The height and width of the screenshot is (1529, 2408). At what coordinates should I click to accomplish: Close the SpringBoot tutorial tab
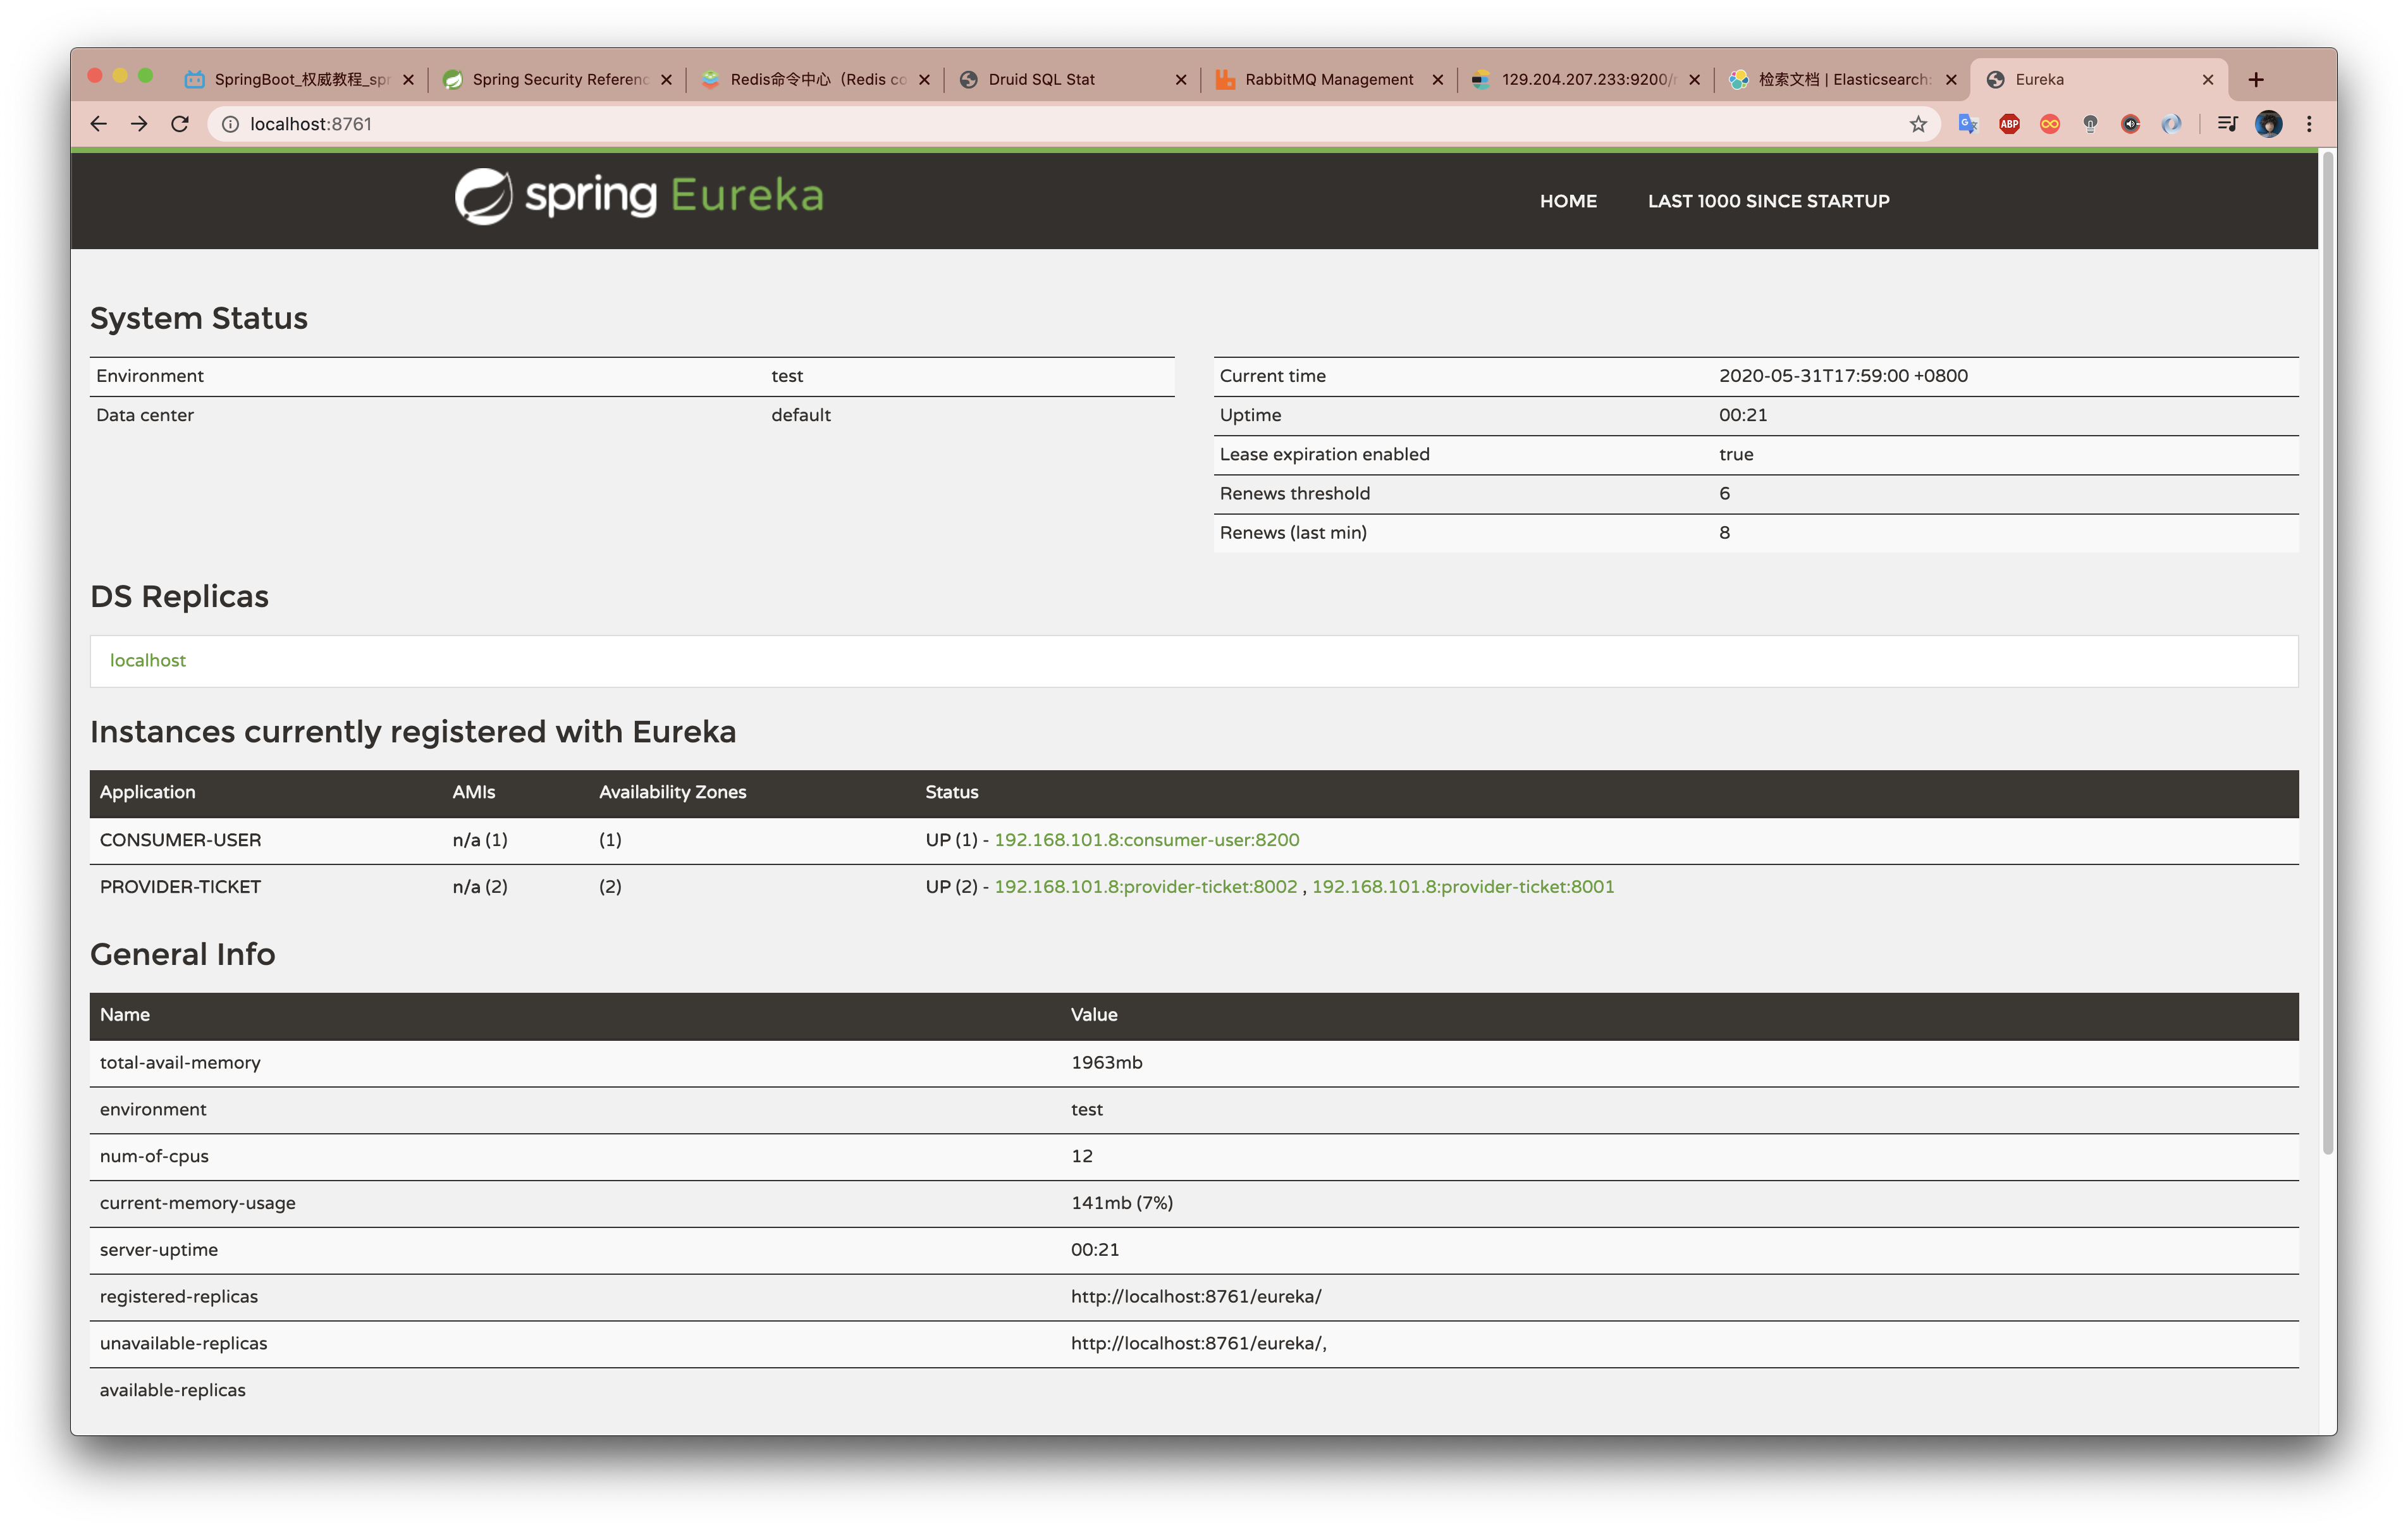point(408,80)
